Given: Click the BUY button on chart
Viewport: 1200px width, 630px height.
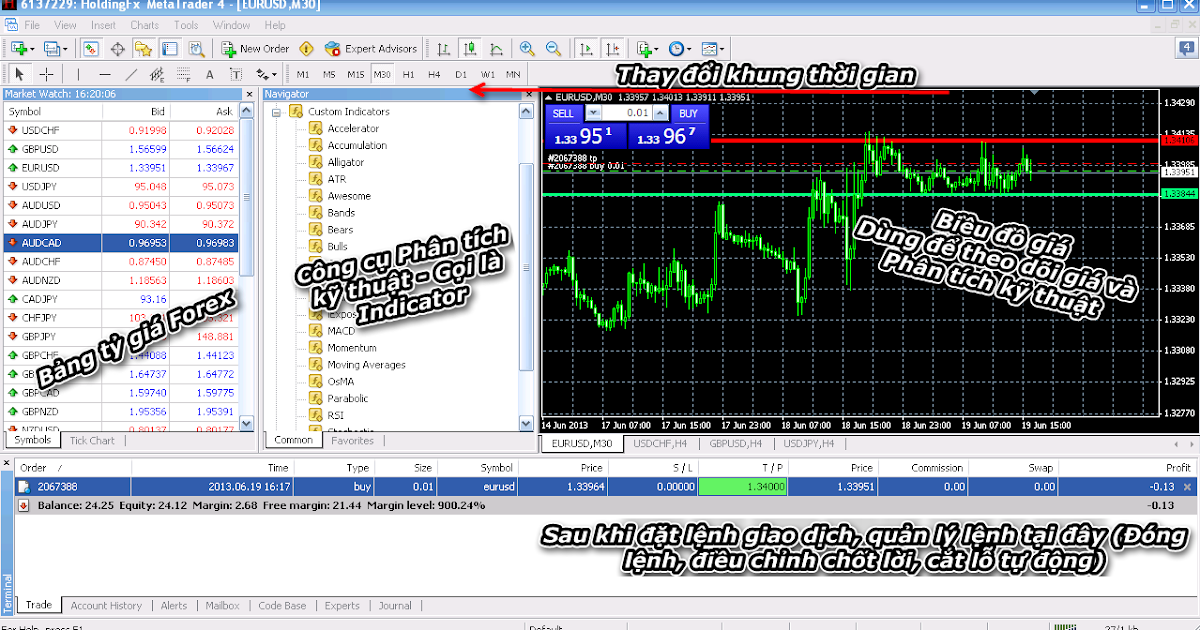Looking at the screenshot, I should 688,114.
